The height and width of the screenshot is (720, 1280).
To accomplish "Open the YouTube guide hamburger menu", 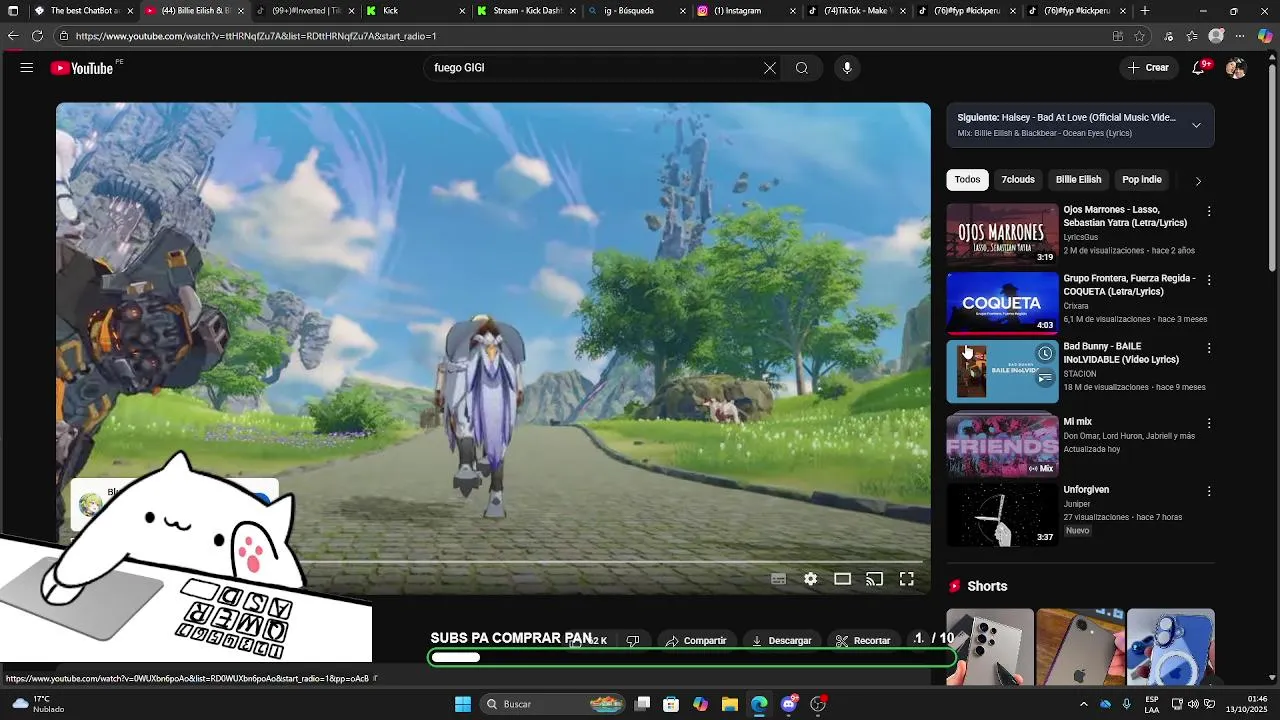I will 27,68.
